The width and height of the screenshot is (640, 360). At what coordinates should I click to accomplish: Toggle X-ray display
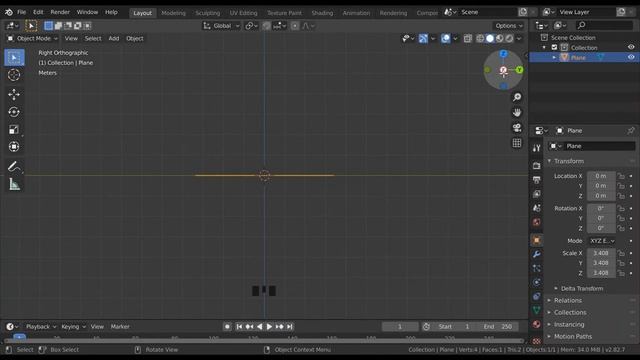coord(467,38)
